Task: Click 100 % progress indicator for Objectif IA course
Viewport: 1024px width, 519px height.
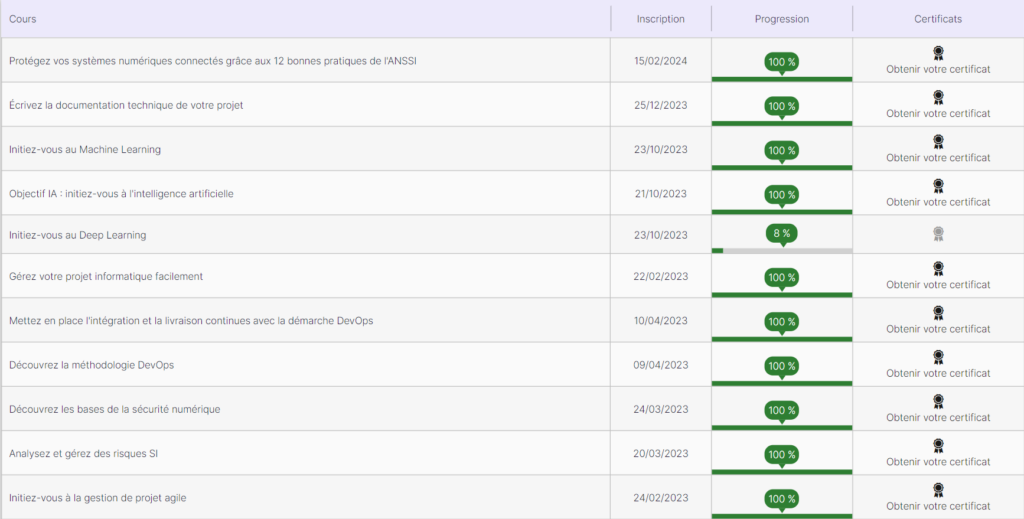Action: [x=782, y=195]
